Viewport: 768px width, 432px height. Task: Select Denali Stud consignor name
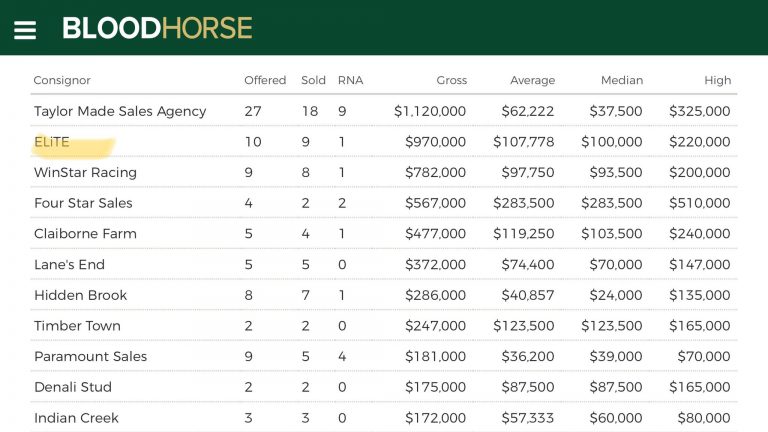point(72,387)
